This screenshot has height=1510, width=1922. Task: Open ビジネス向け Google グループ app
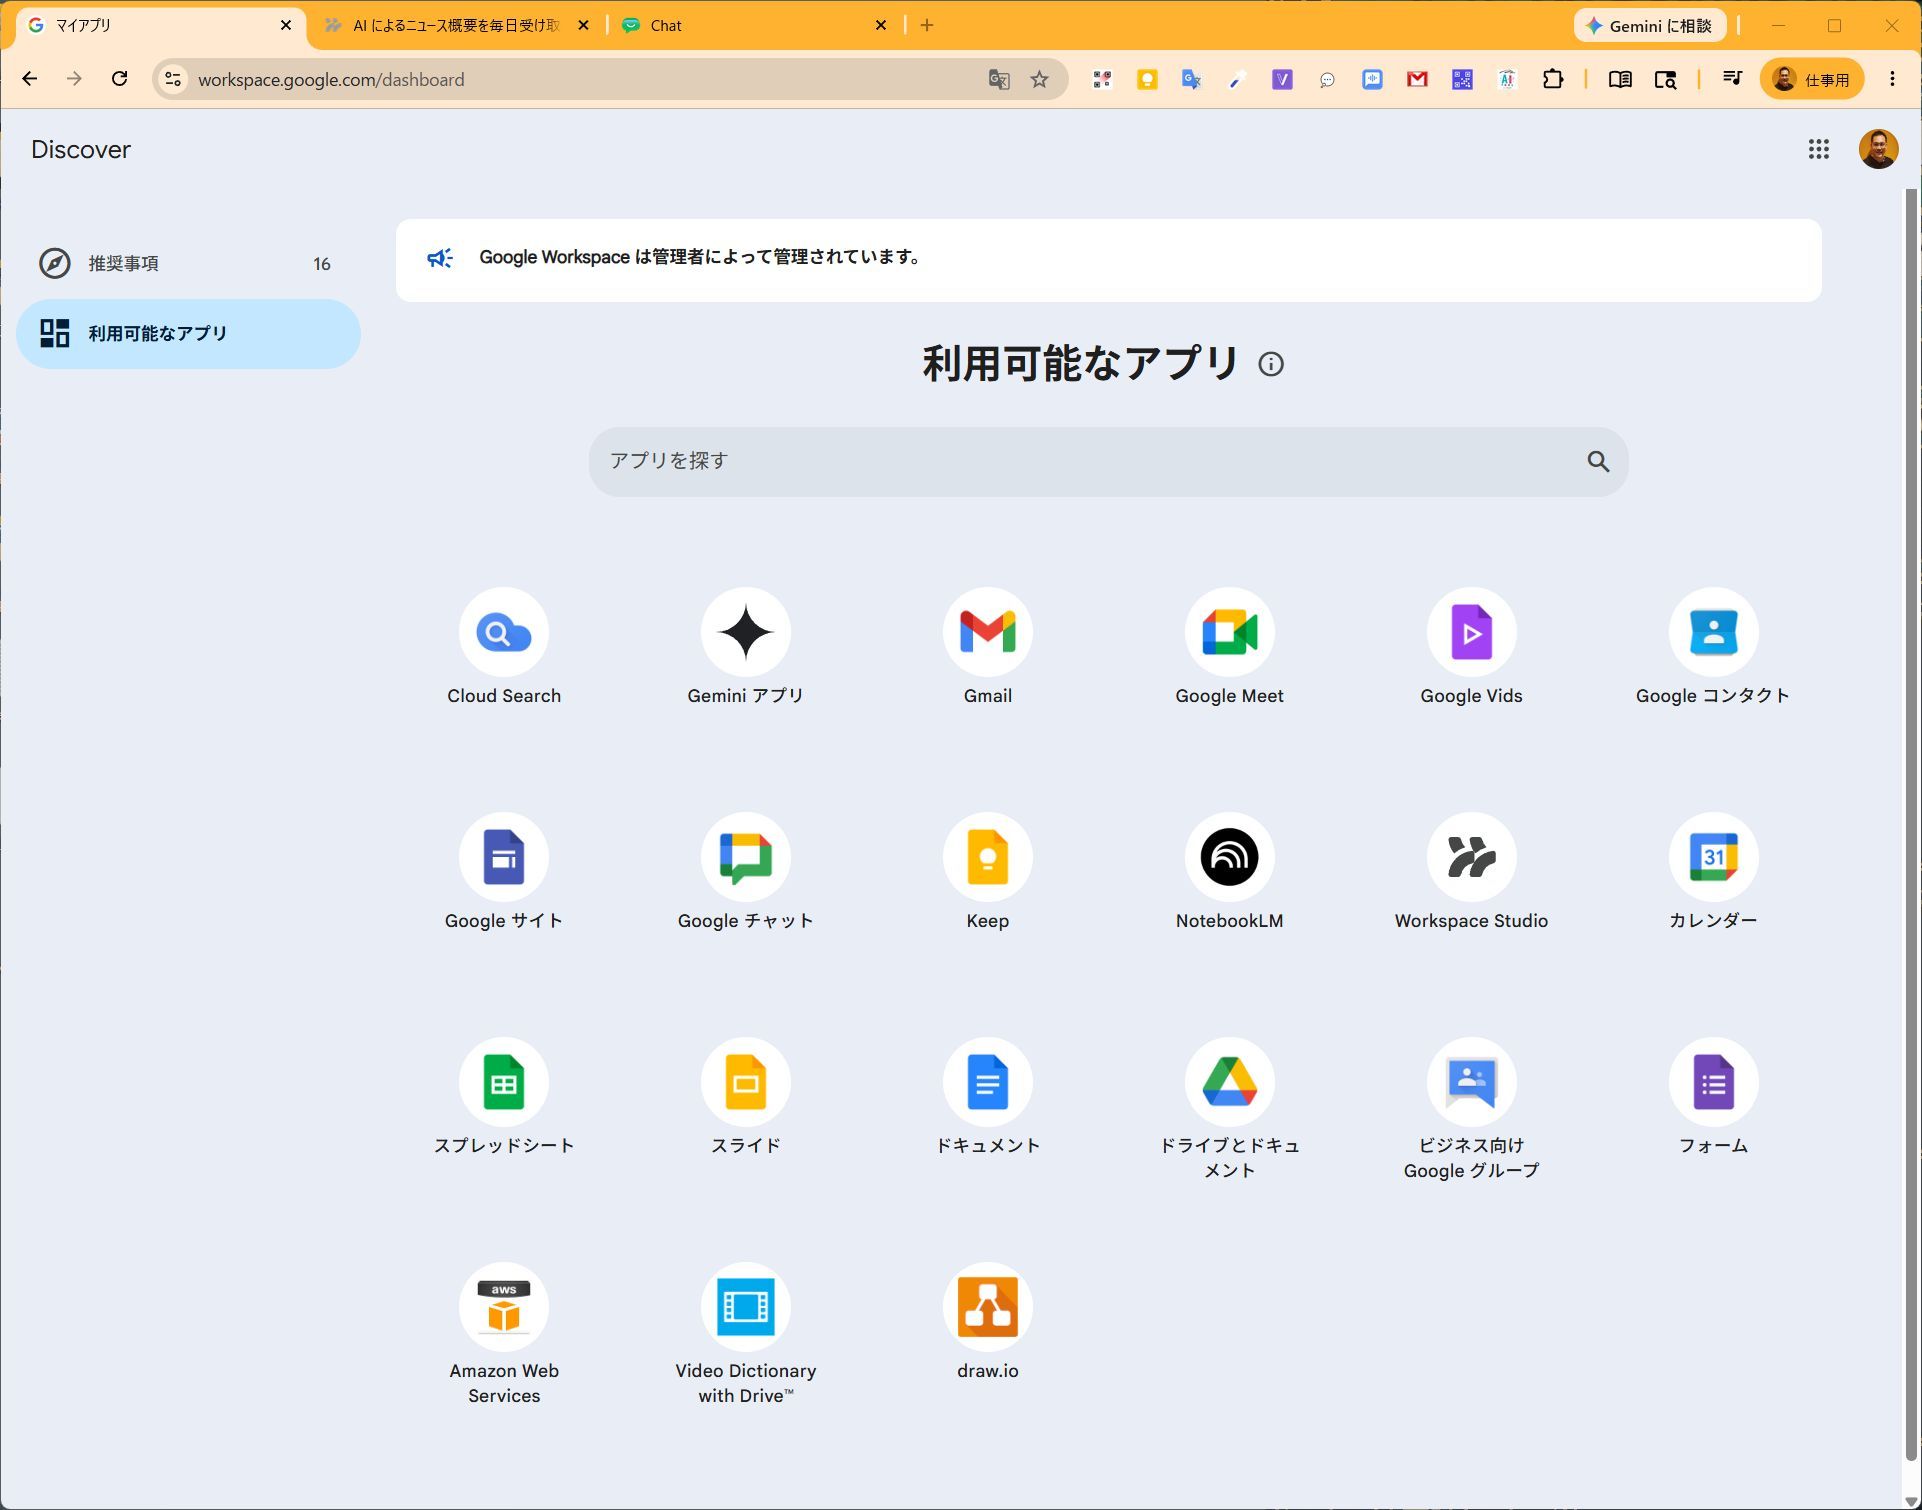(1472, 1109)
